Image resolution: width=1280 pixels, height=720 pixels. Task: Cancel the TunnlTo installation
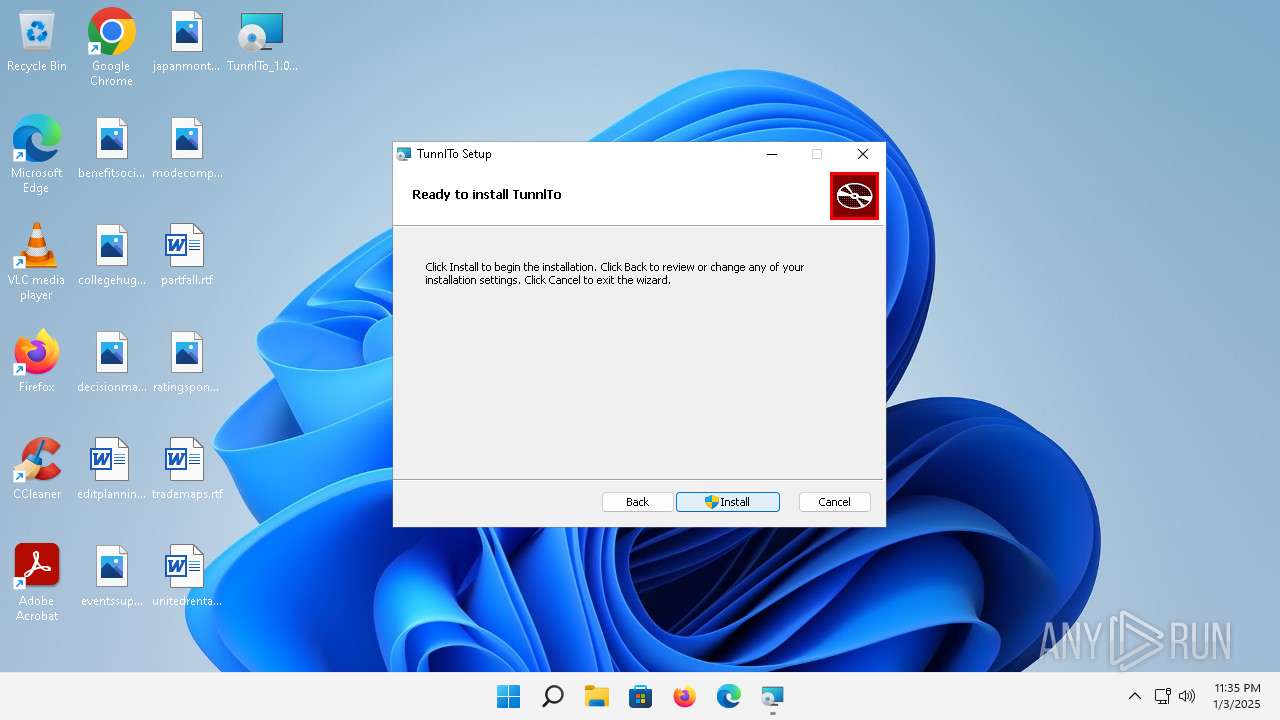(x=834, y=502)
